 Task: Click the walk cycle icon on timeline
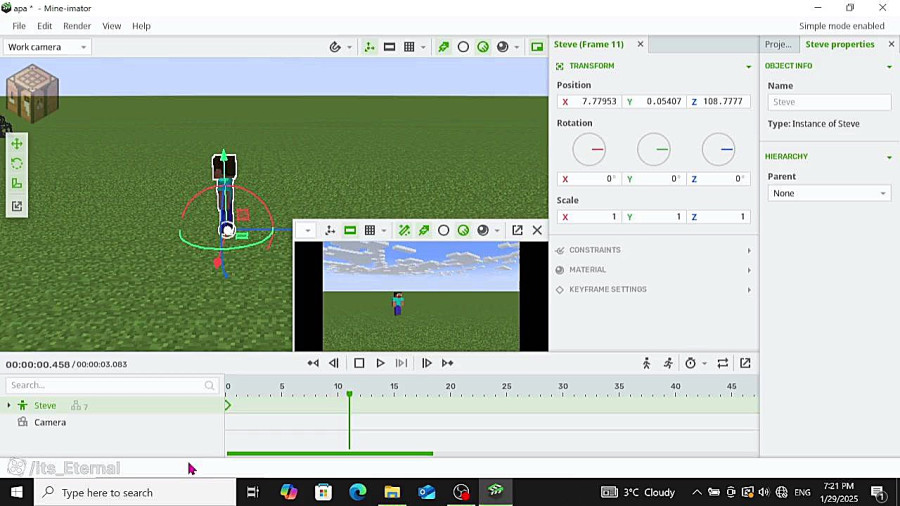(647, 363)
